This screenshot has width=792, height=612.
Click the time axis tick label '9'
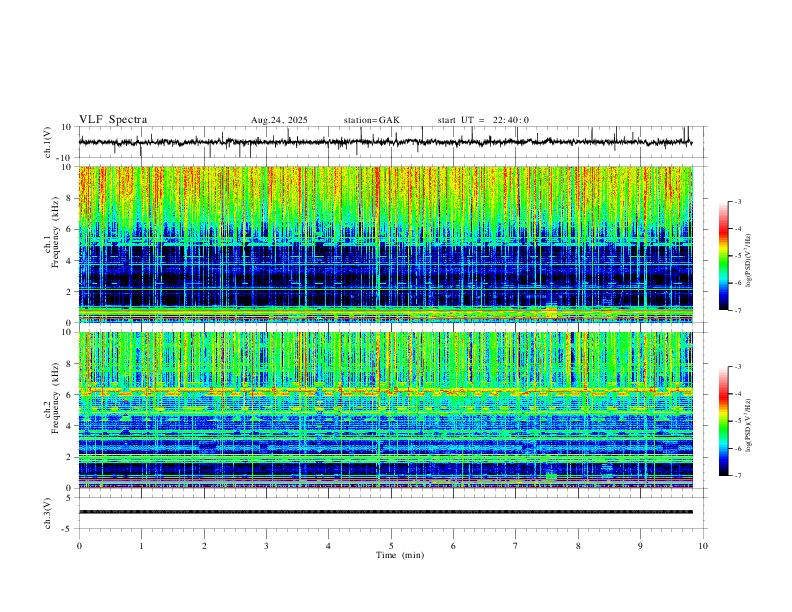pos(640,546)
